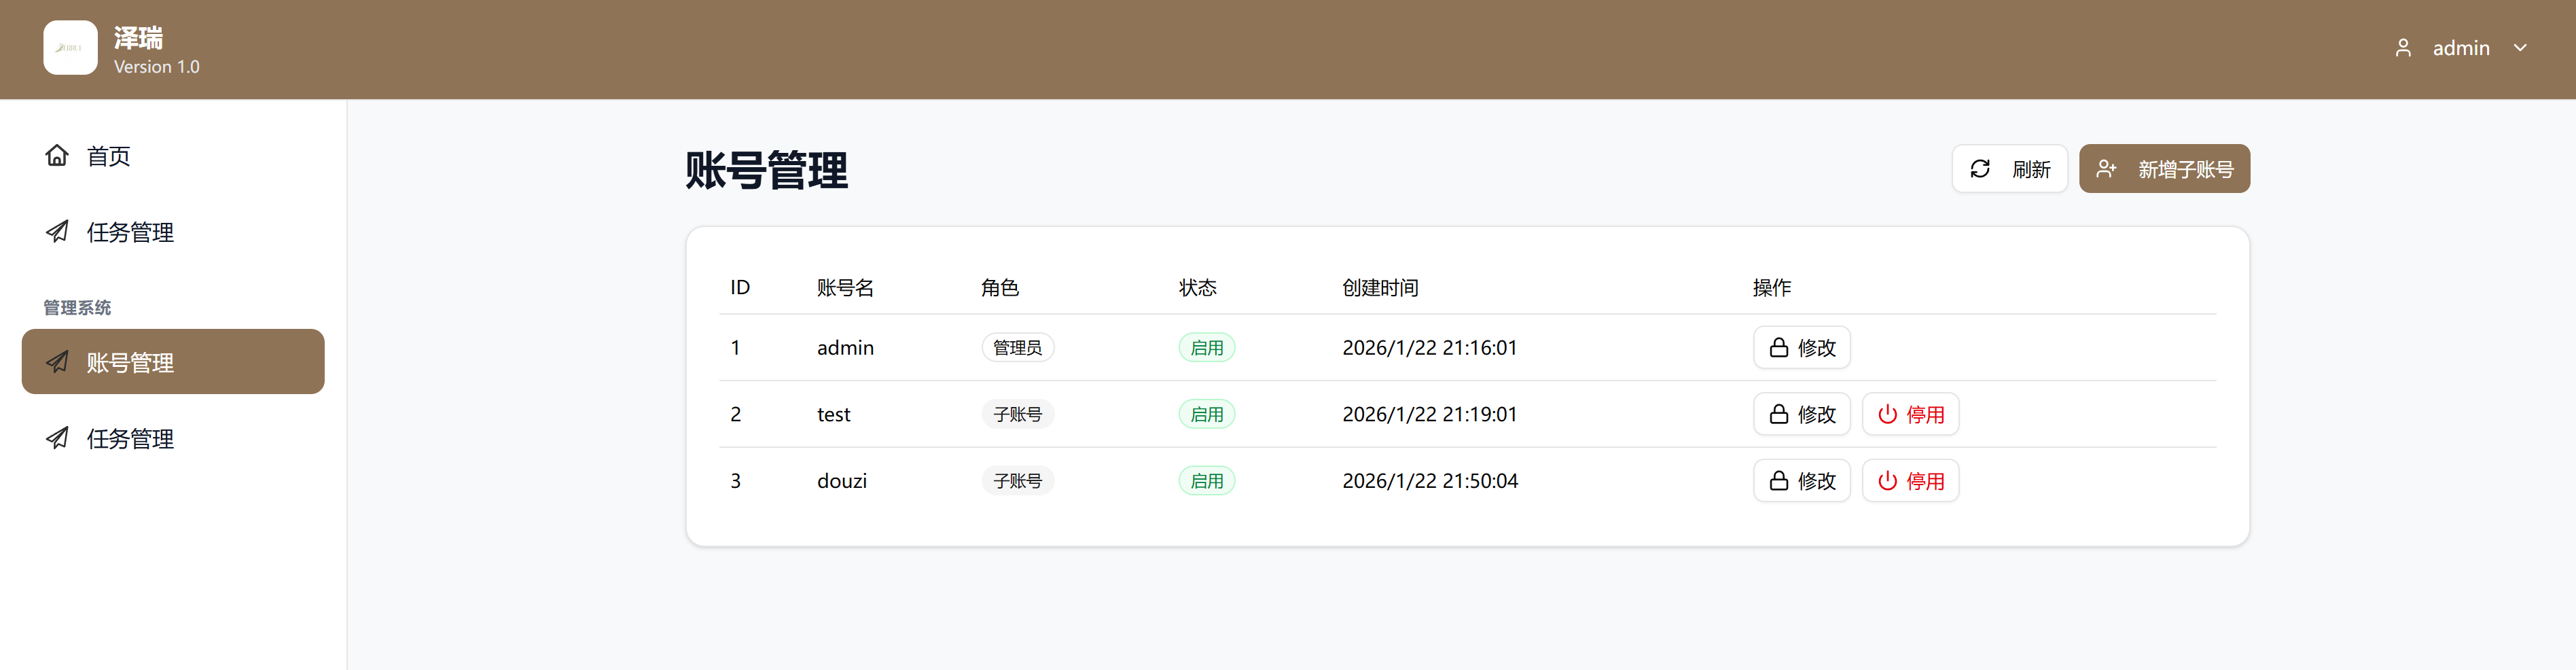This screenshot has height=670, width=2576.
Task: Click the add-user icon in 新增子账号
Action: [x=2106, y=169]
